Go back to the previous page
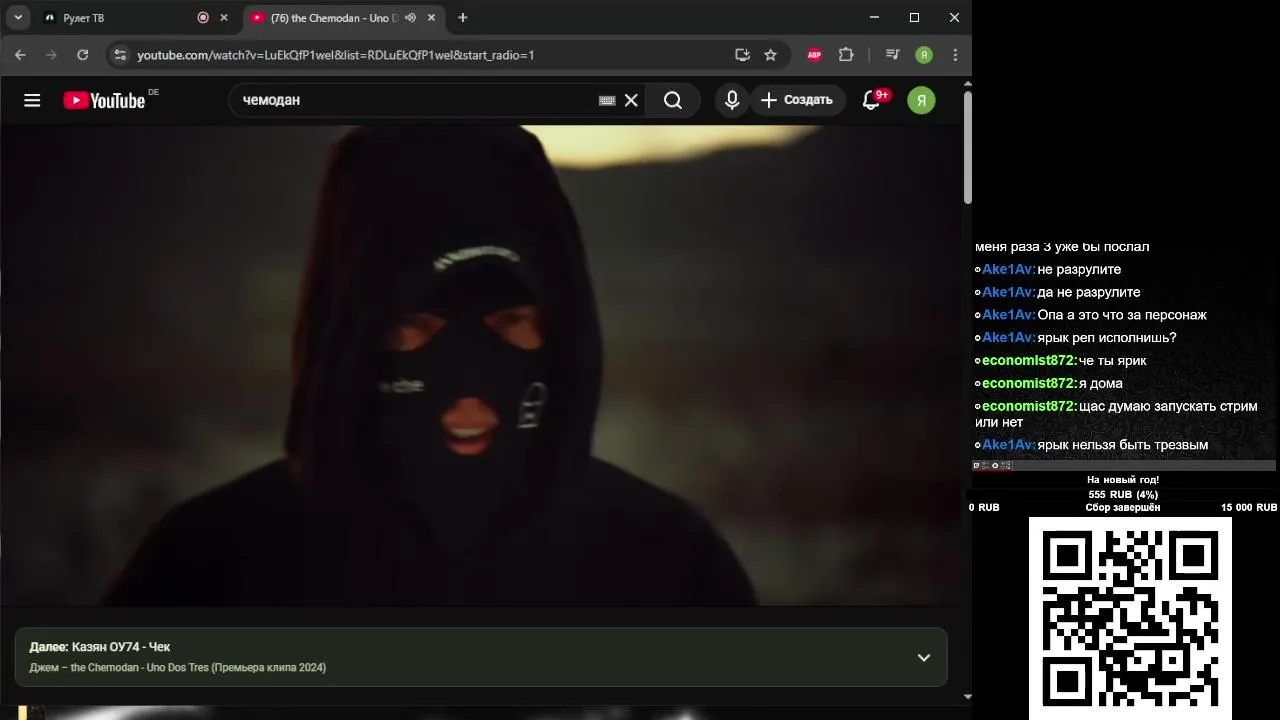Viewport: 1280px width, 720px height. coord(20,55)
